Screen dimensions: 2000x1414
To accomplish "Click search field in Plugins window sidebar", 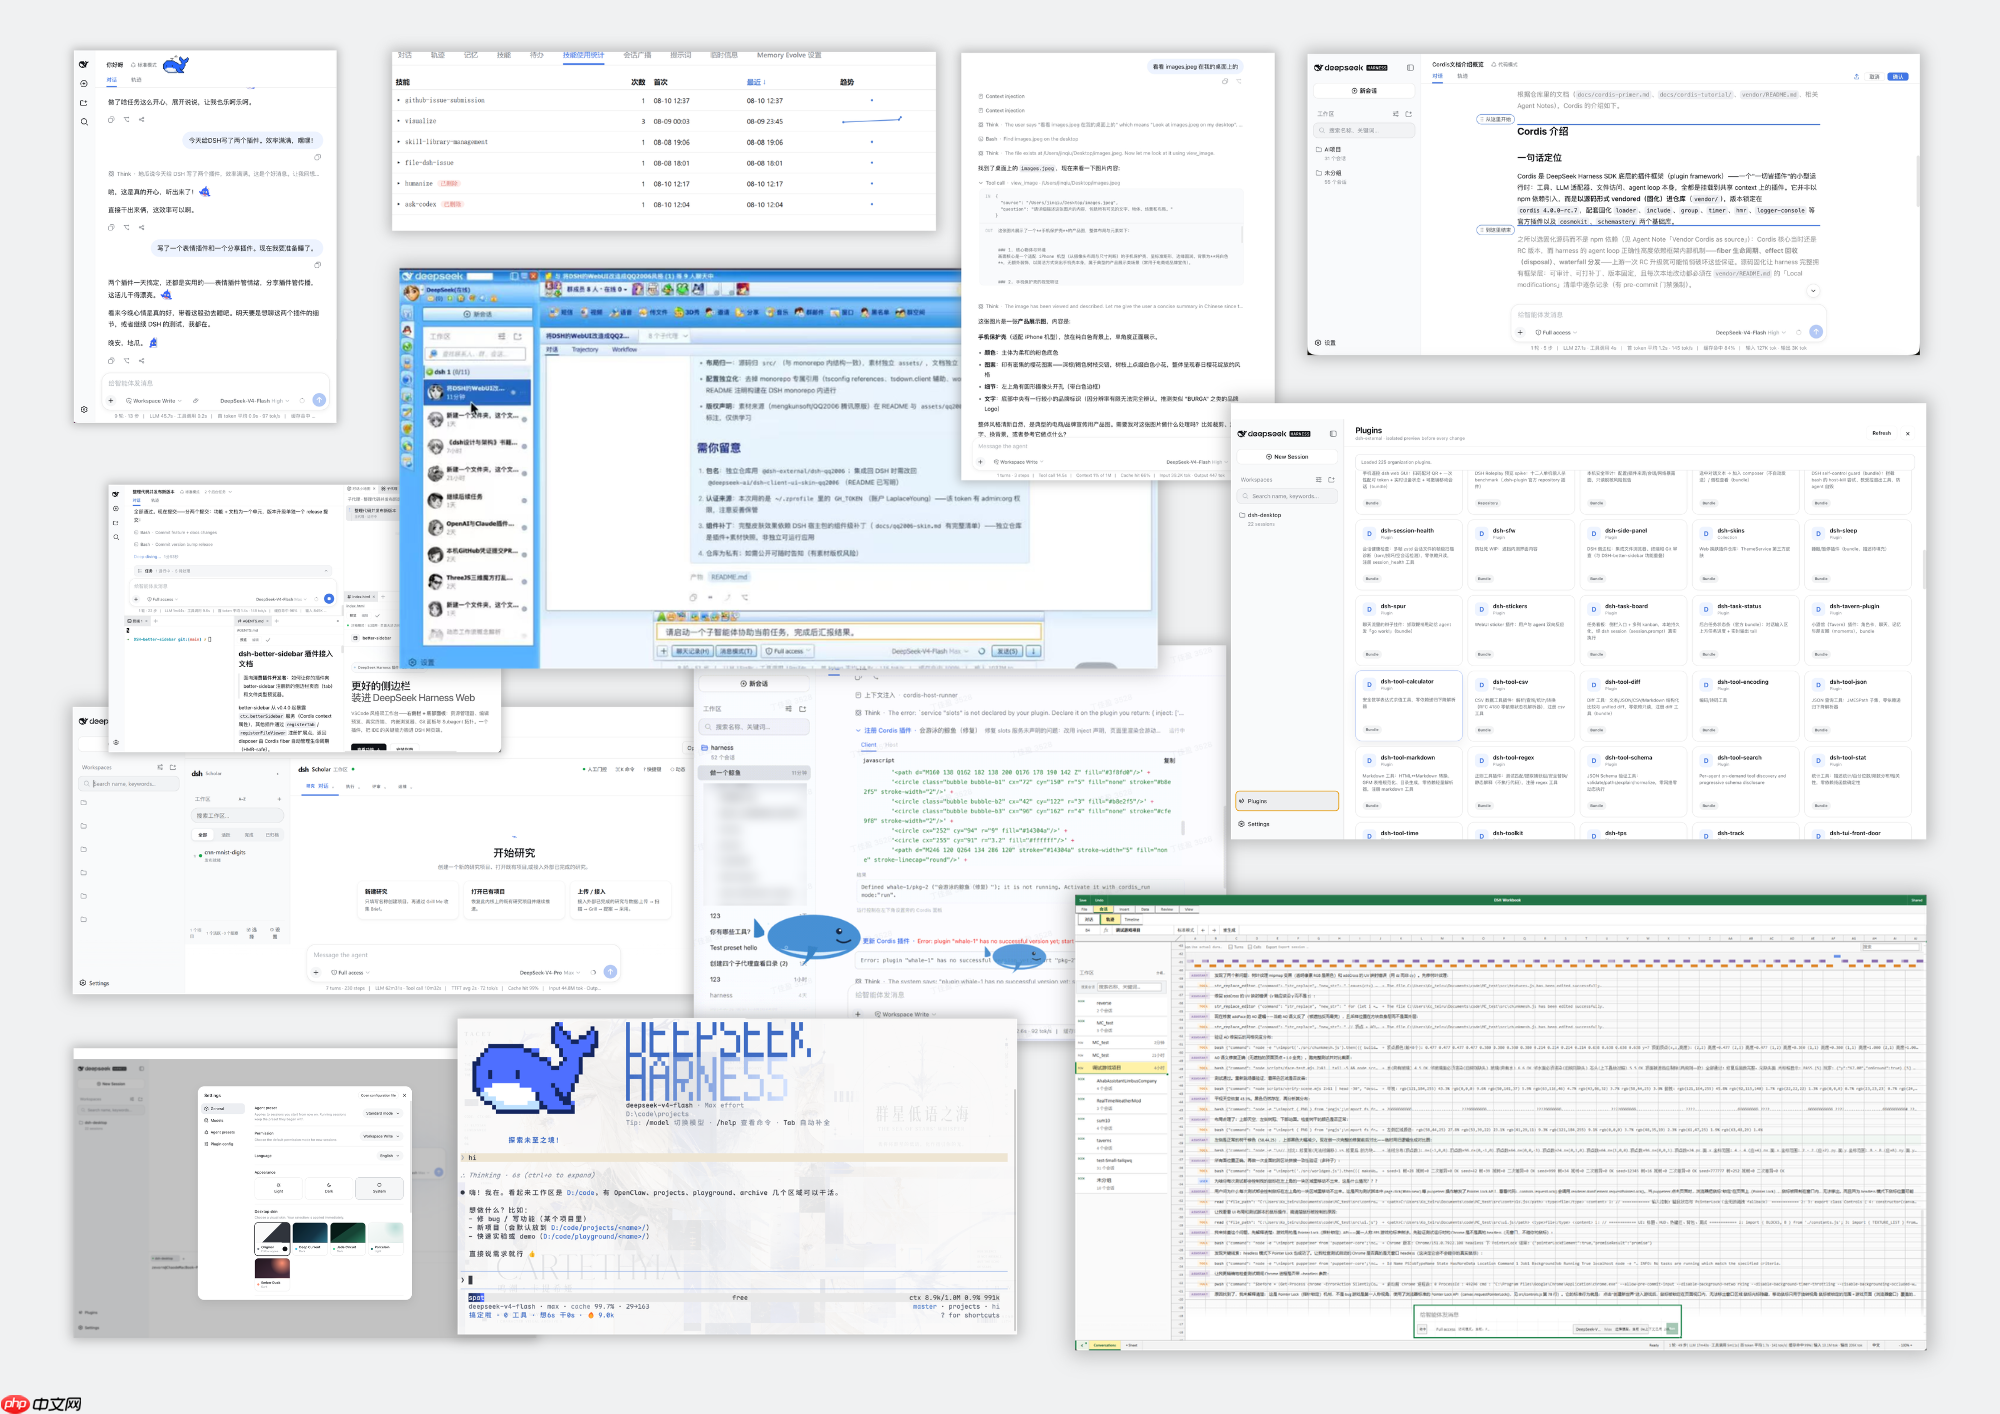I will [1287, 496].
